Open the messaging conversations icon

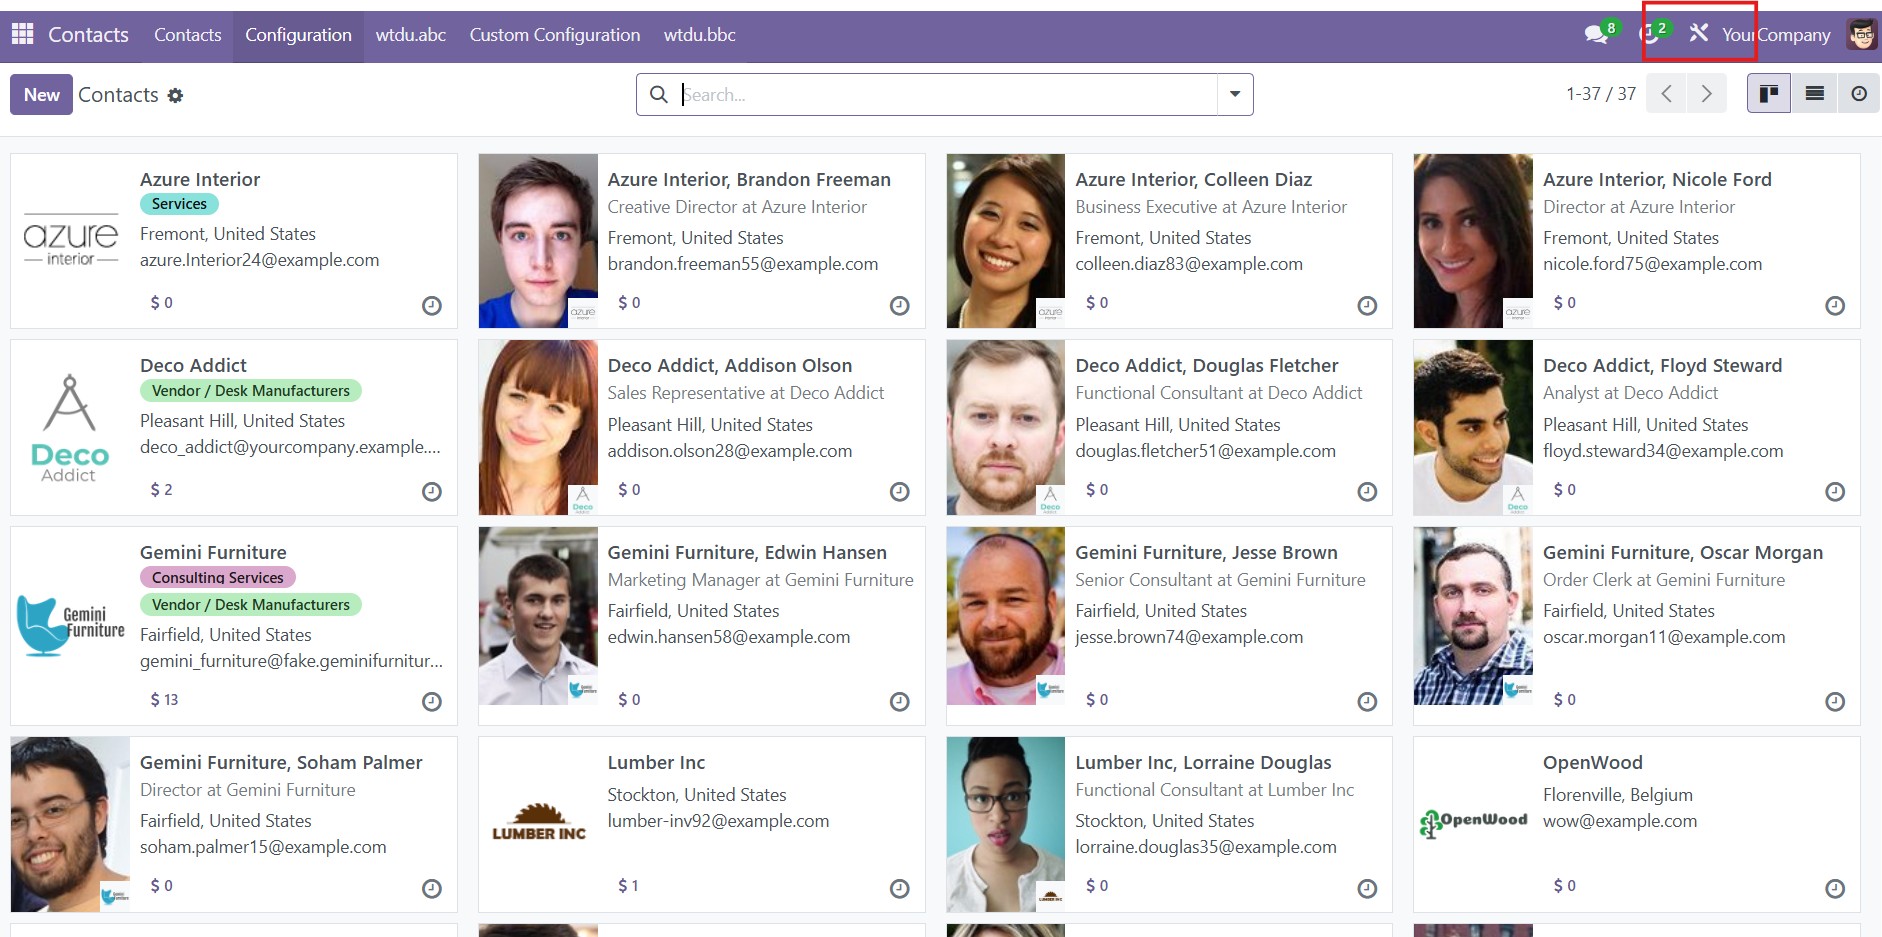click(x=1596, y=33)
